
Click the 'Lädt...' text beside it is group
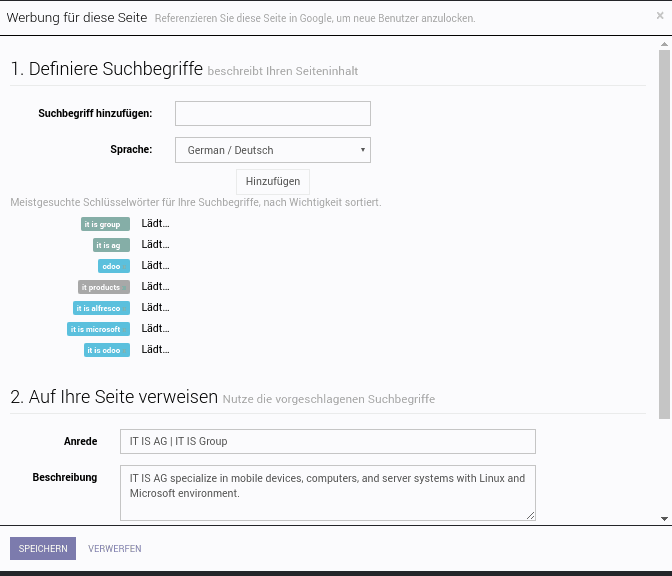pos(155,224)
